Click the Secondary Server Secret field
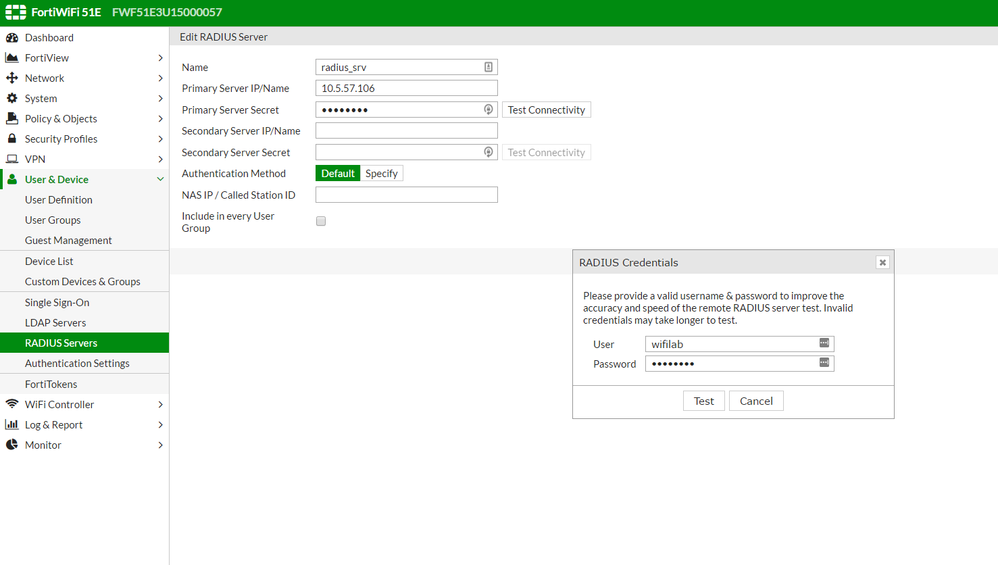This screenshot has height=565, width=998. point(406,152)
